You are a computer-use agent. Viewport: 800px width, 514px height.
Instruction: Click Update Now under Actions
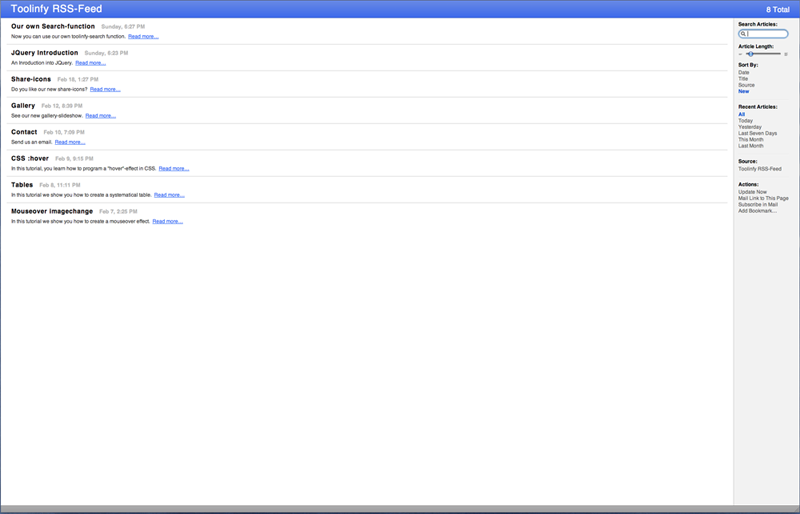click(752, 192)
